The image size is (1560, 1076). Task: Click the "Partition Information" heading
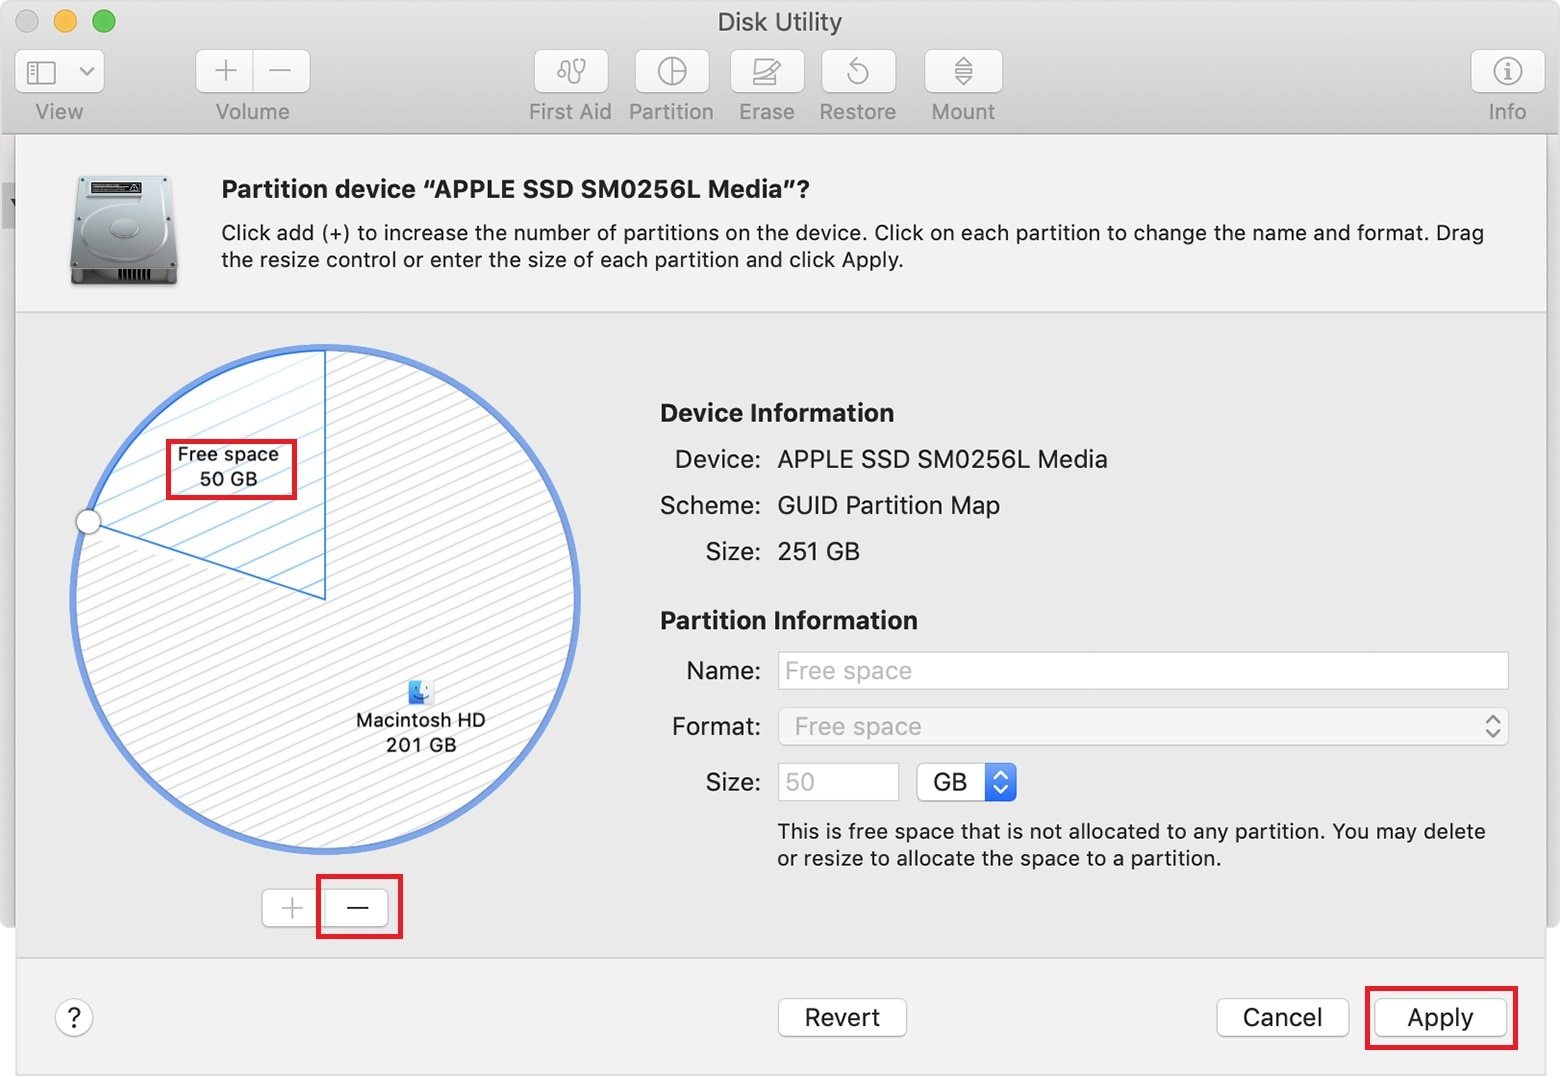pyautogui.click(x=788, y=621)
